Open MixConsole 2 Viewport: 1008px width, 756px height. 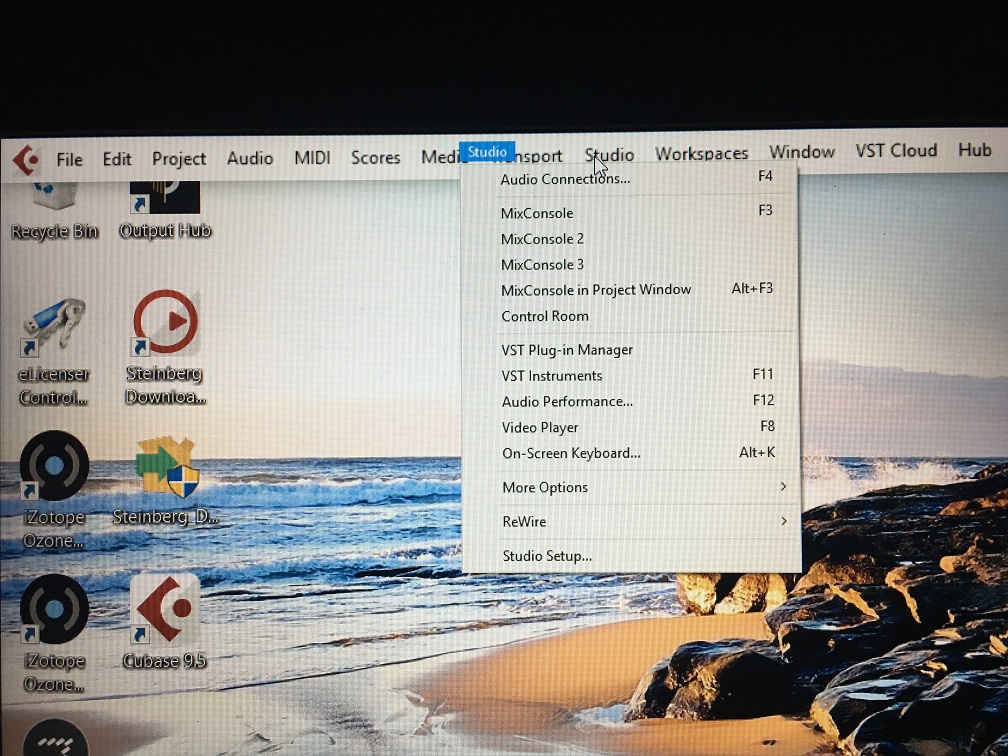[x=630, y=238]
